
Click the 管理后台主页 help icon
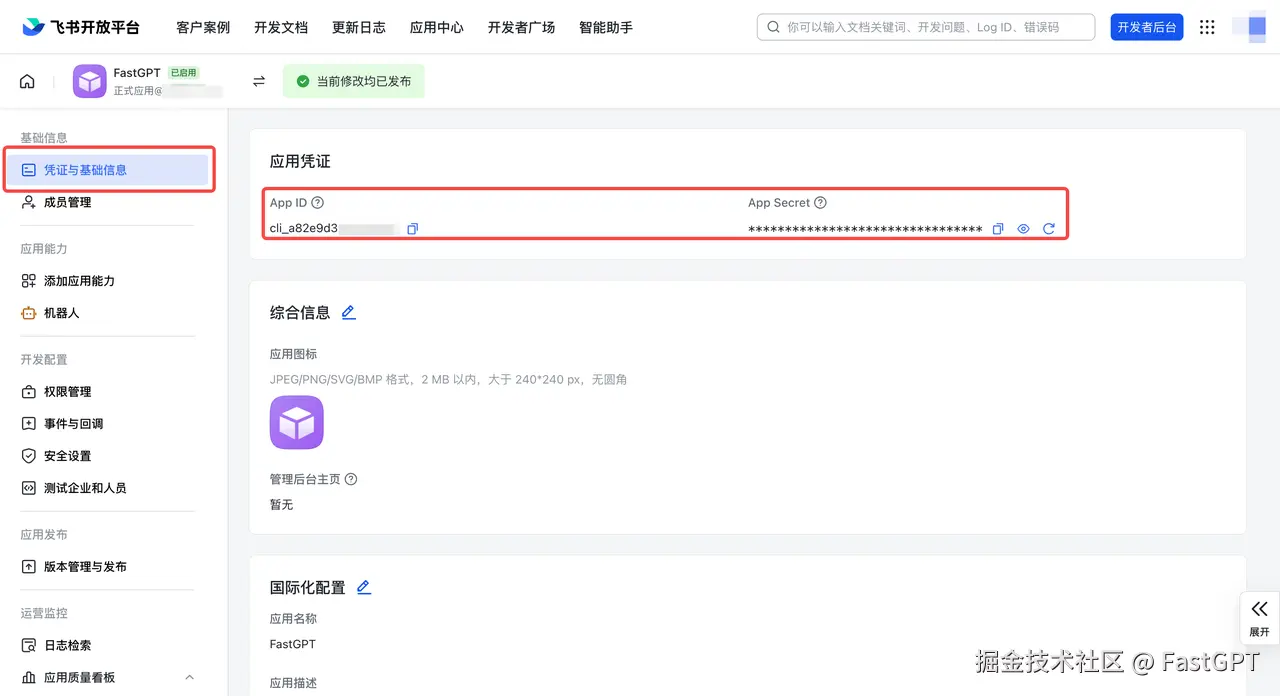coord(351,479)
